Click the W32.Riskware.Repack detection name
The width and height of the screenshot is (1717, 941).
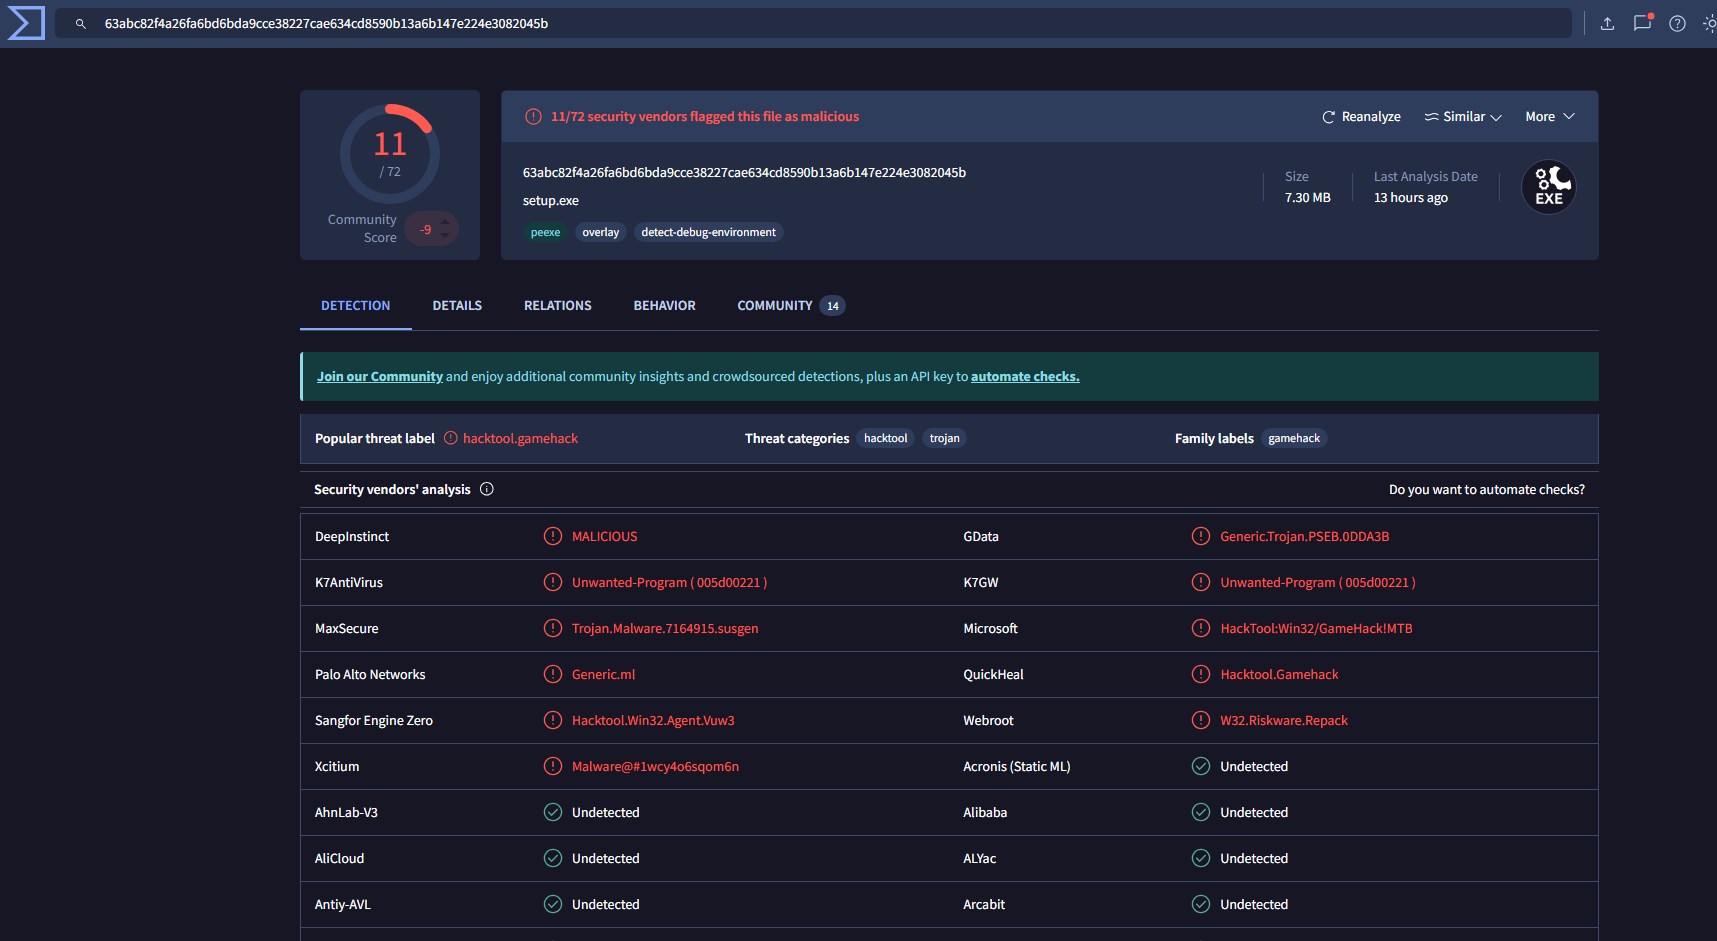1284,721
